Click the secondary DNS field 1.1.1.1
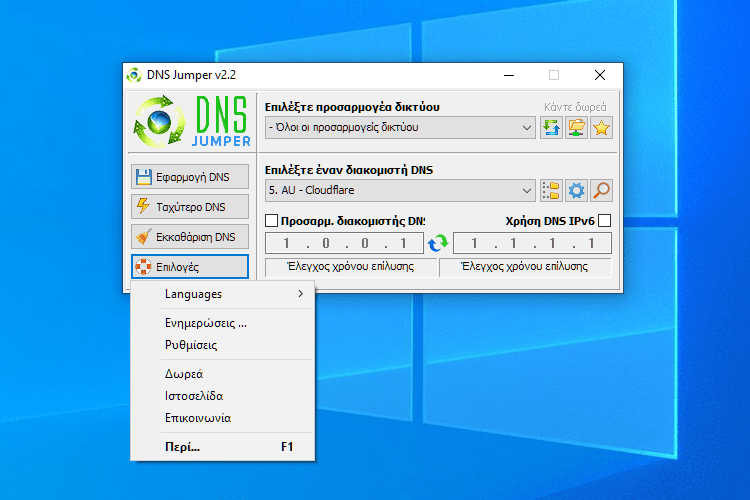The height and width of the screenshot is (500, 750). pyautogui.click(x=532, y=243)
